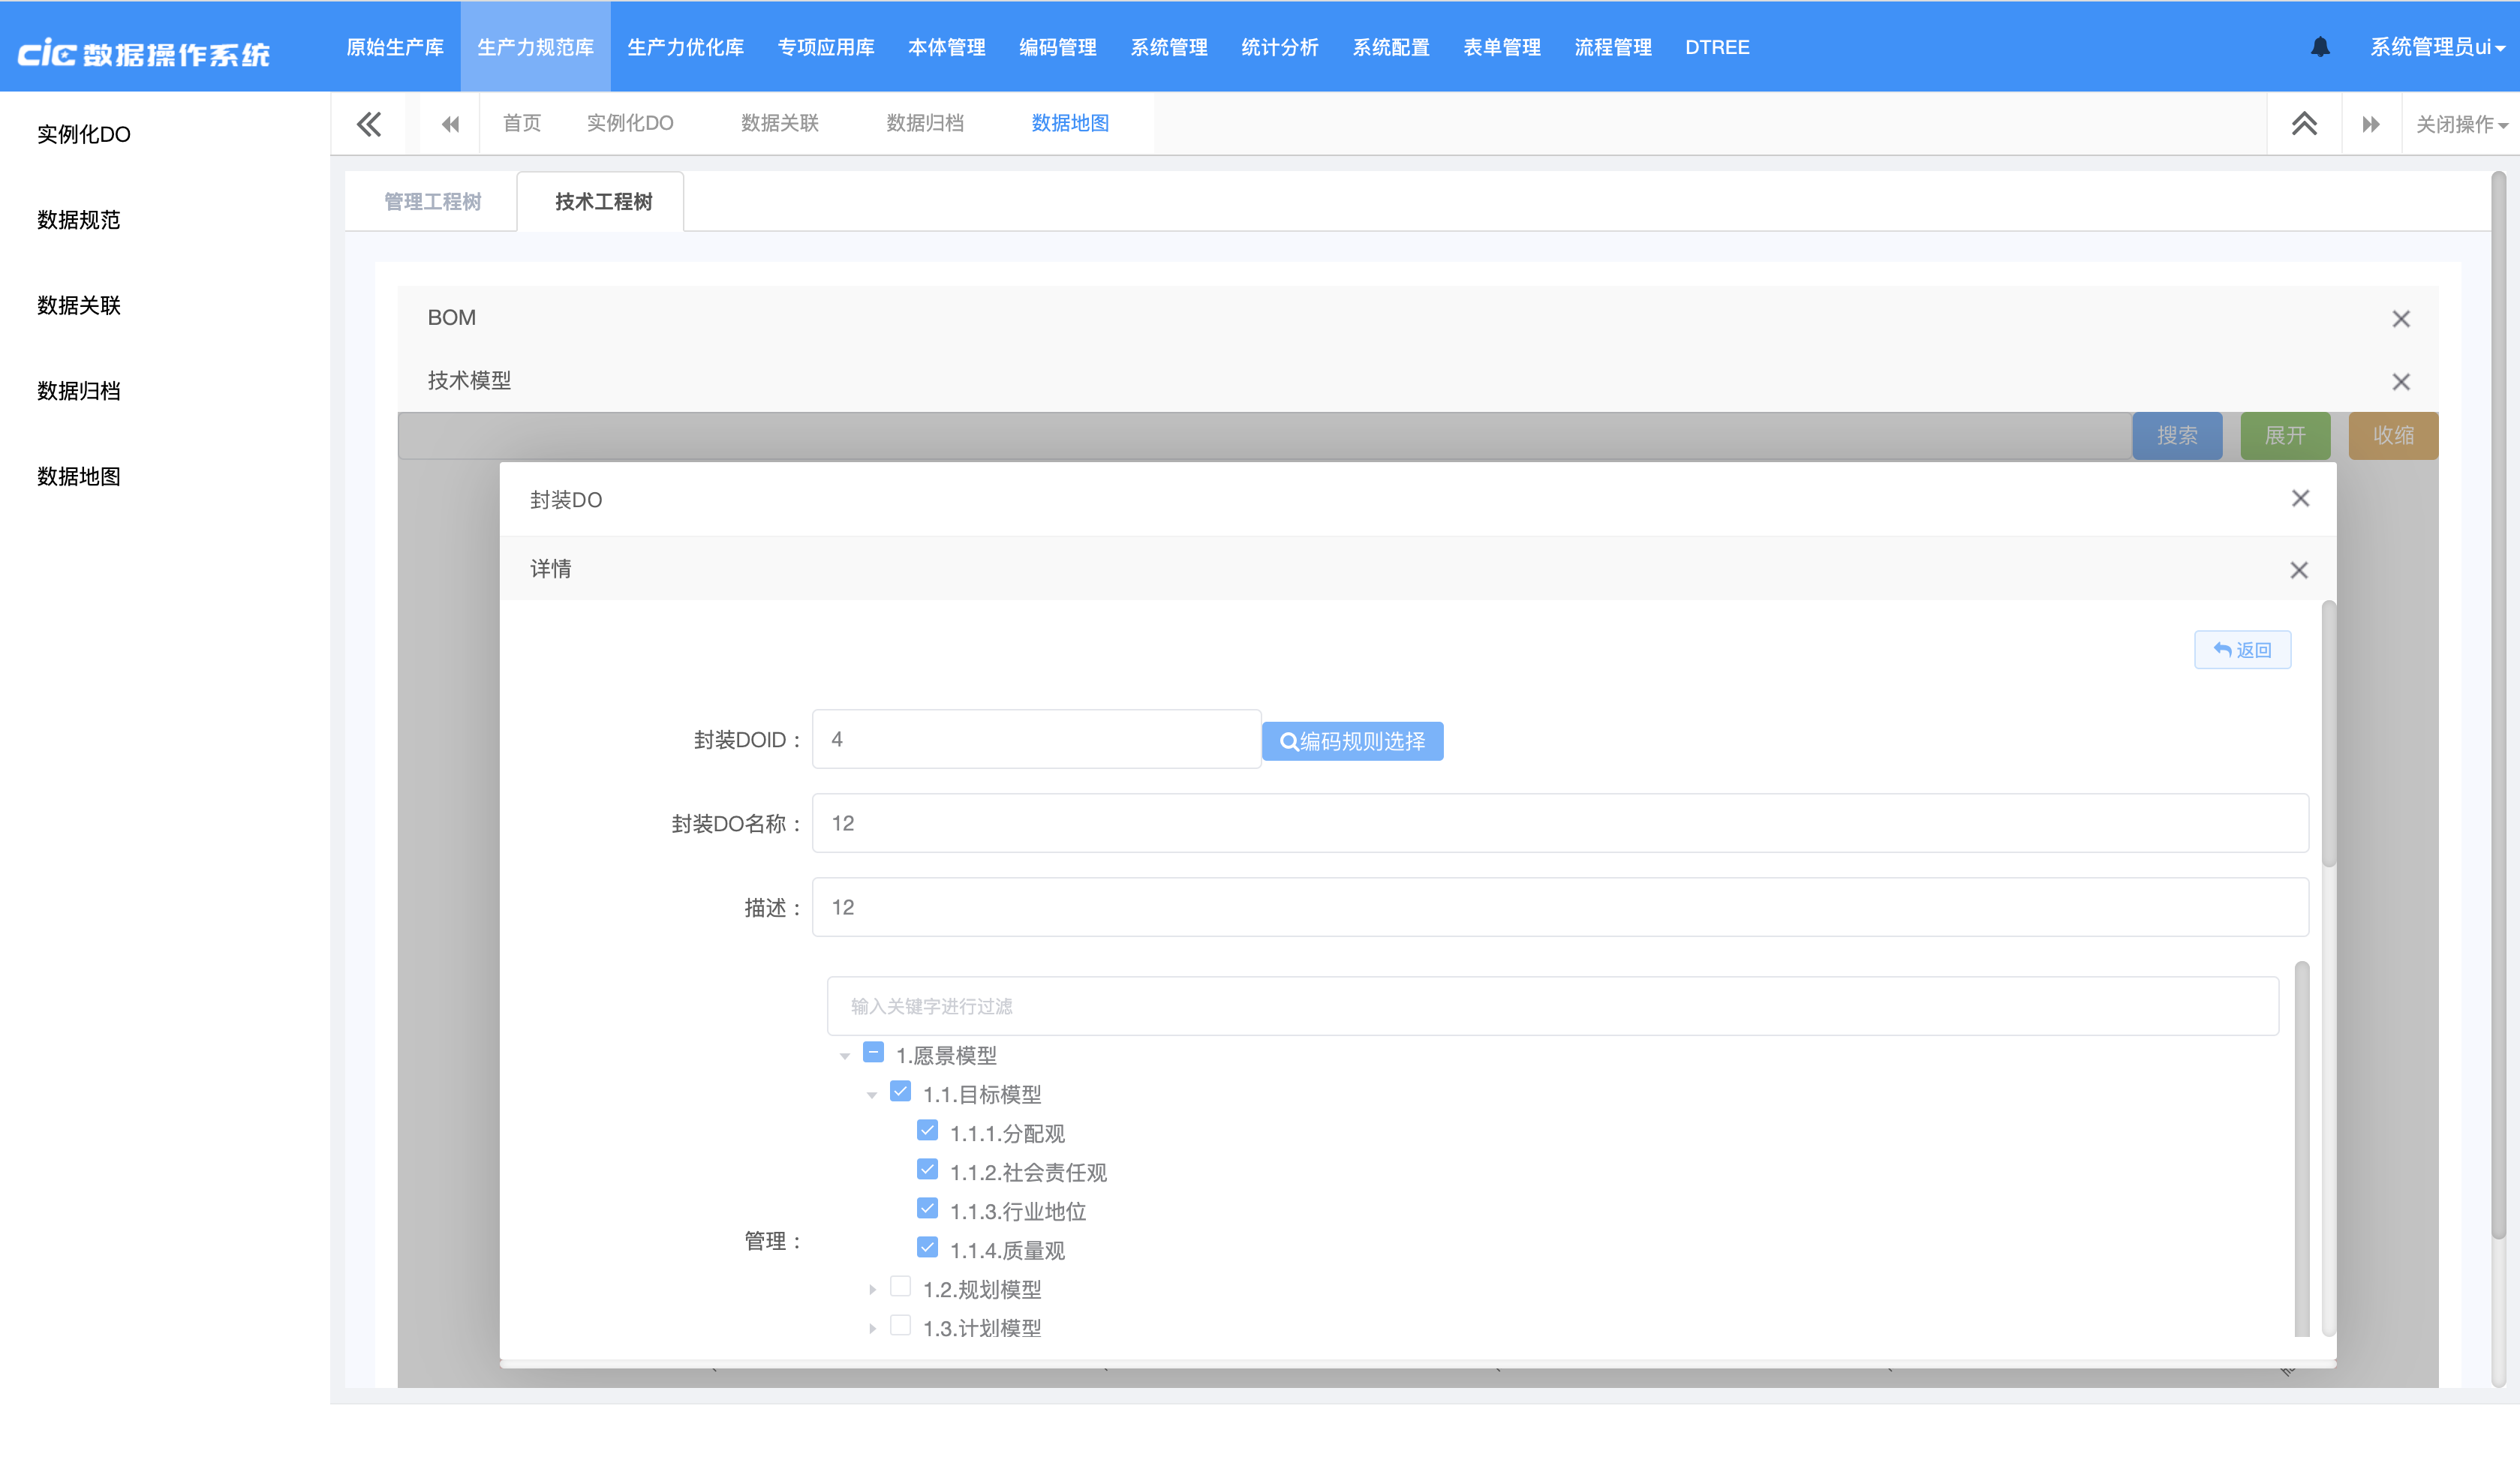Click the 返回 button

2242,650
